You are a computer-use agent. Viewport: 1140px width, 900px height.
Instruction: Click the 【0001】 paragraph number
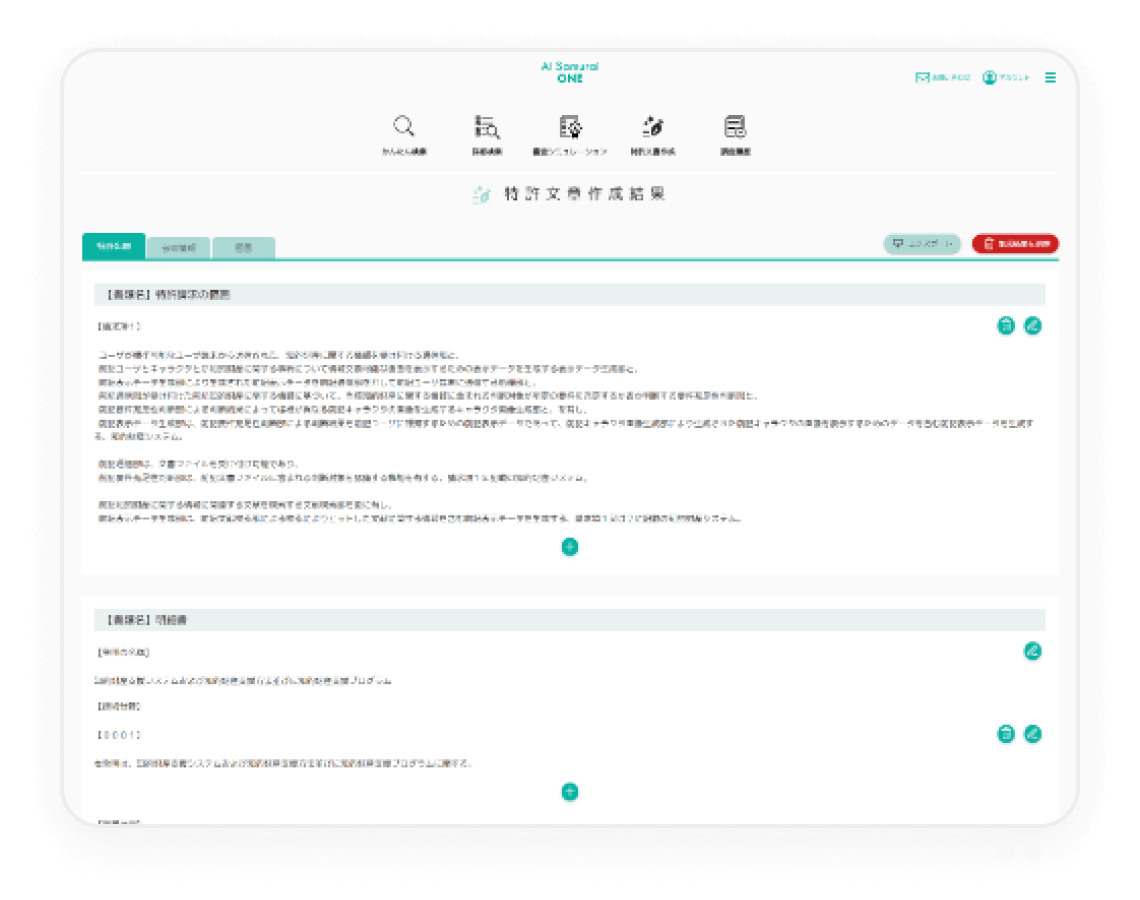(119, 735)
